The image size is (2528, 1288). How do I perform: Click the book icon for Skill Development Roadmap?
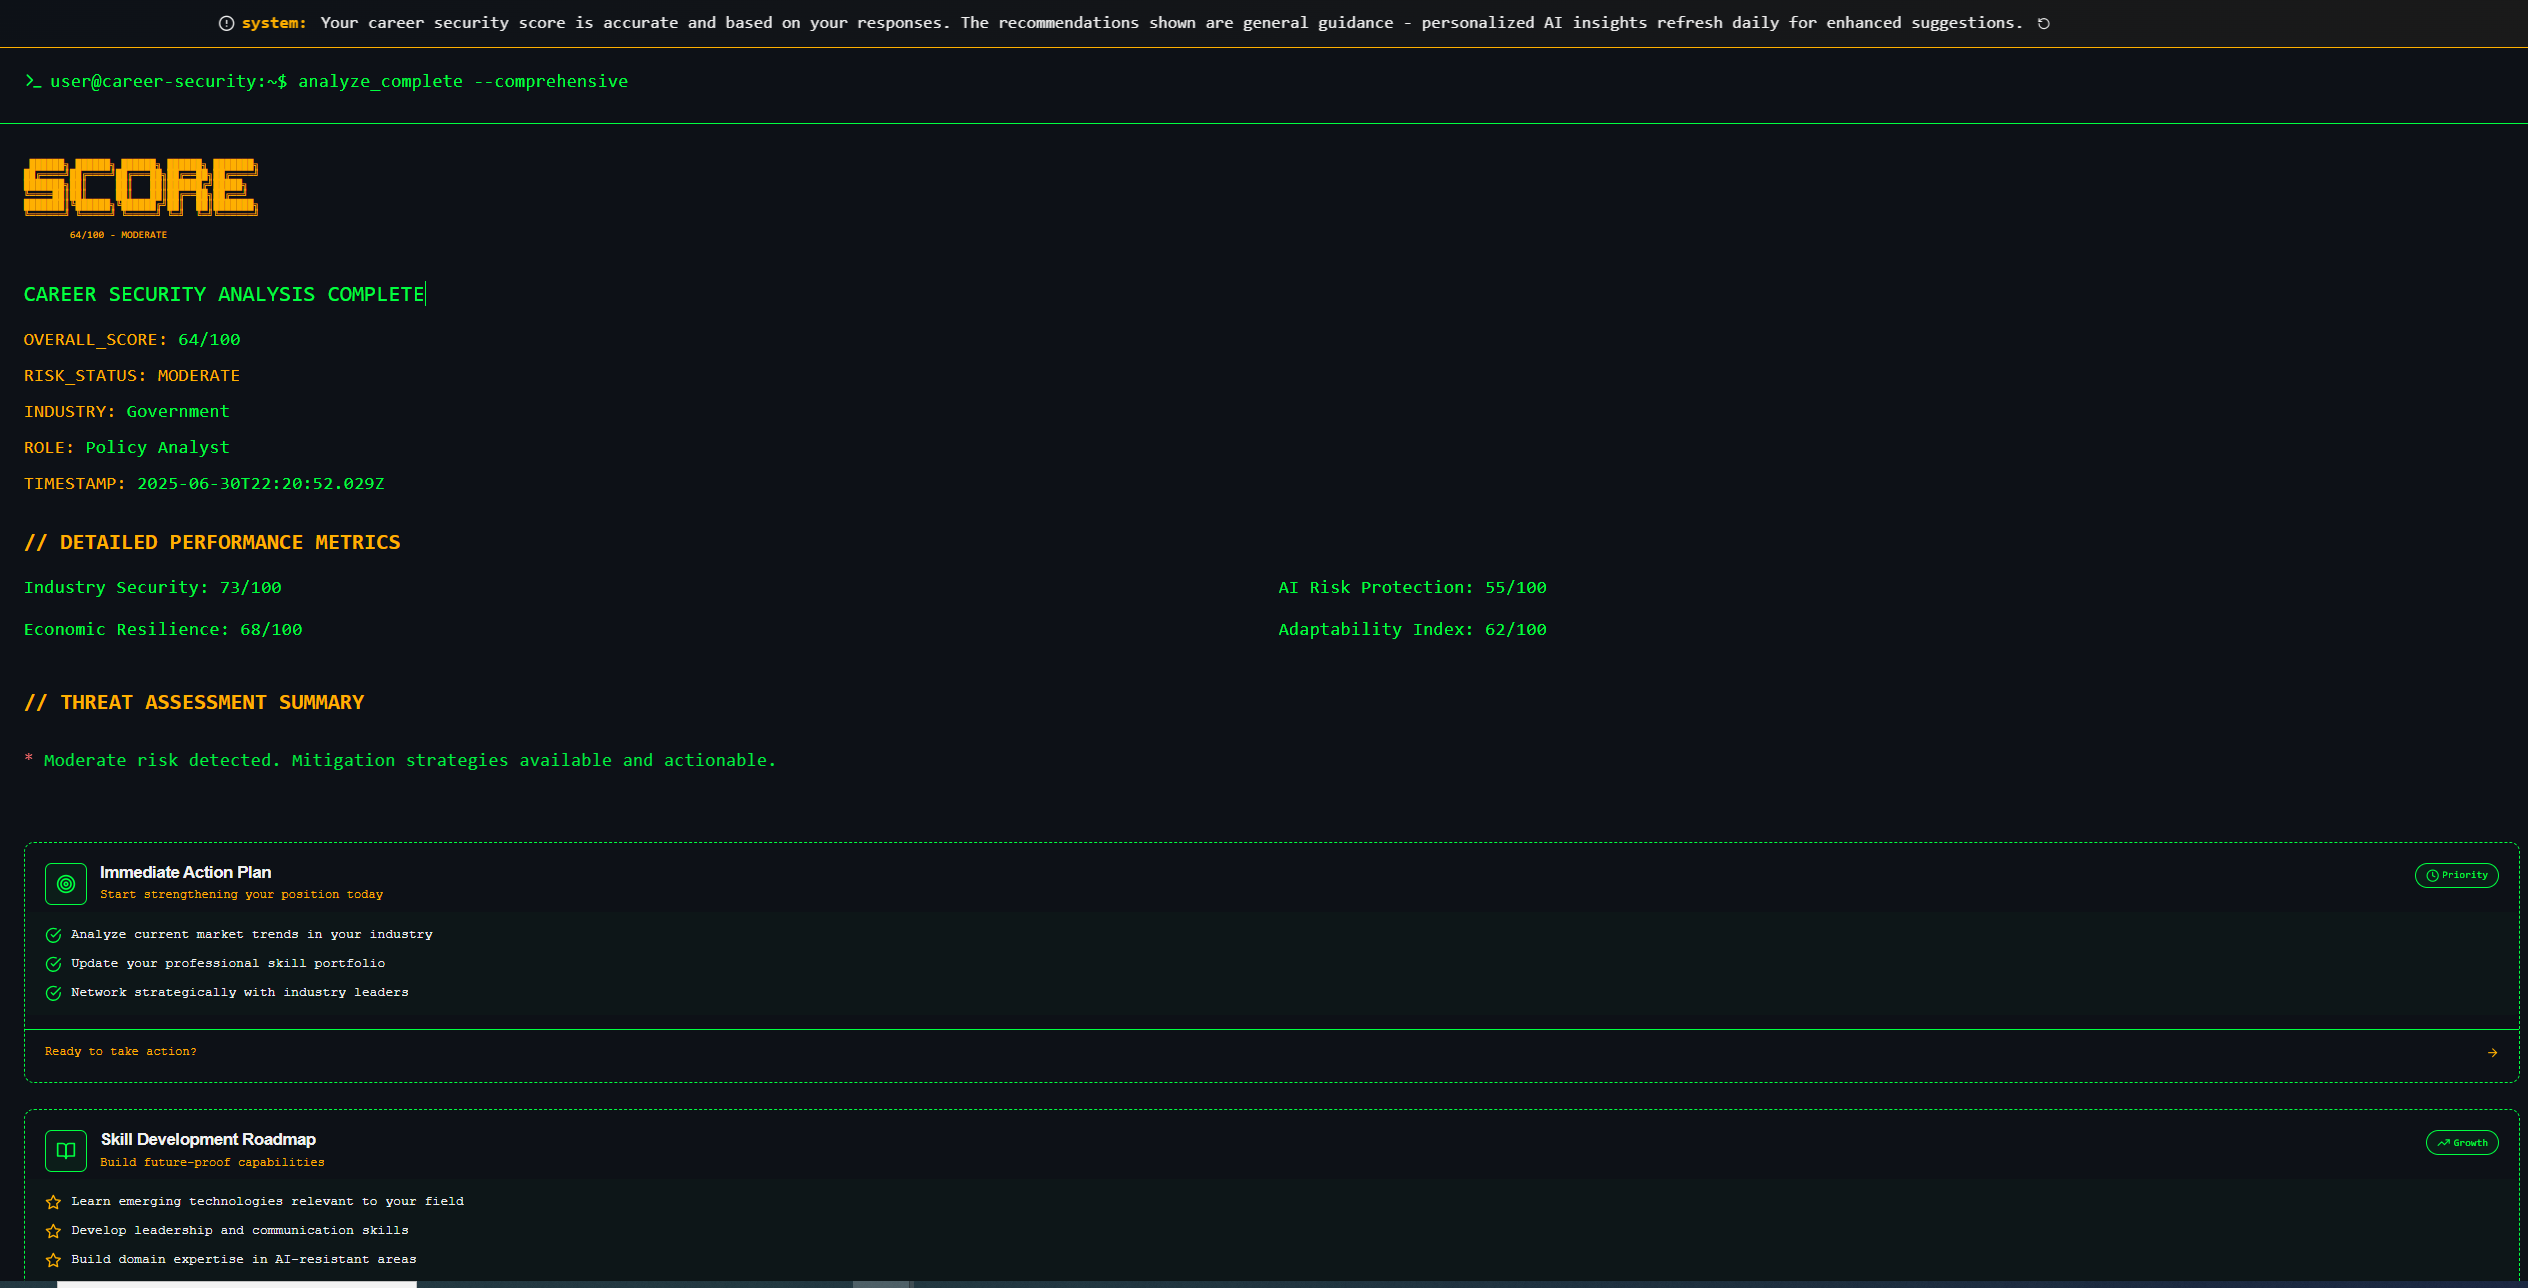66,1151
